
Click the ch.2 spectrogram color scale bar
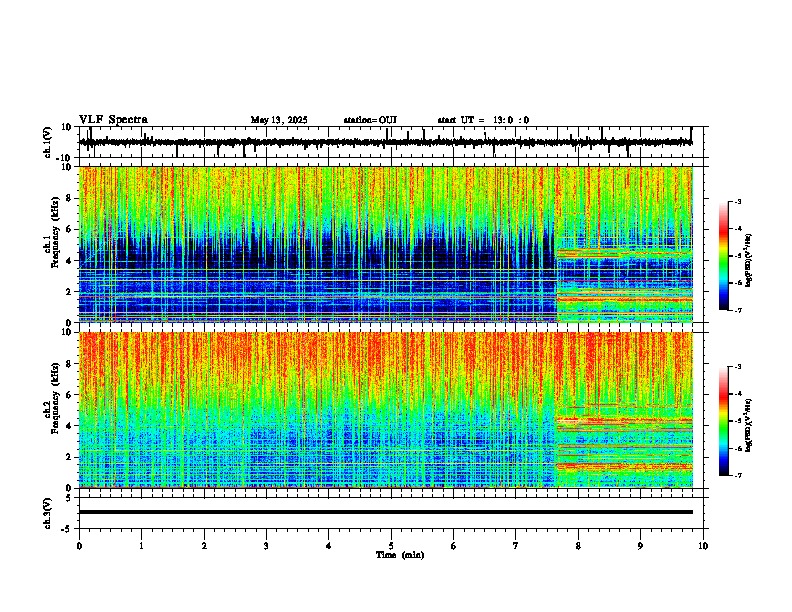click(724, 421)
